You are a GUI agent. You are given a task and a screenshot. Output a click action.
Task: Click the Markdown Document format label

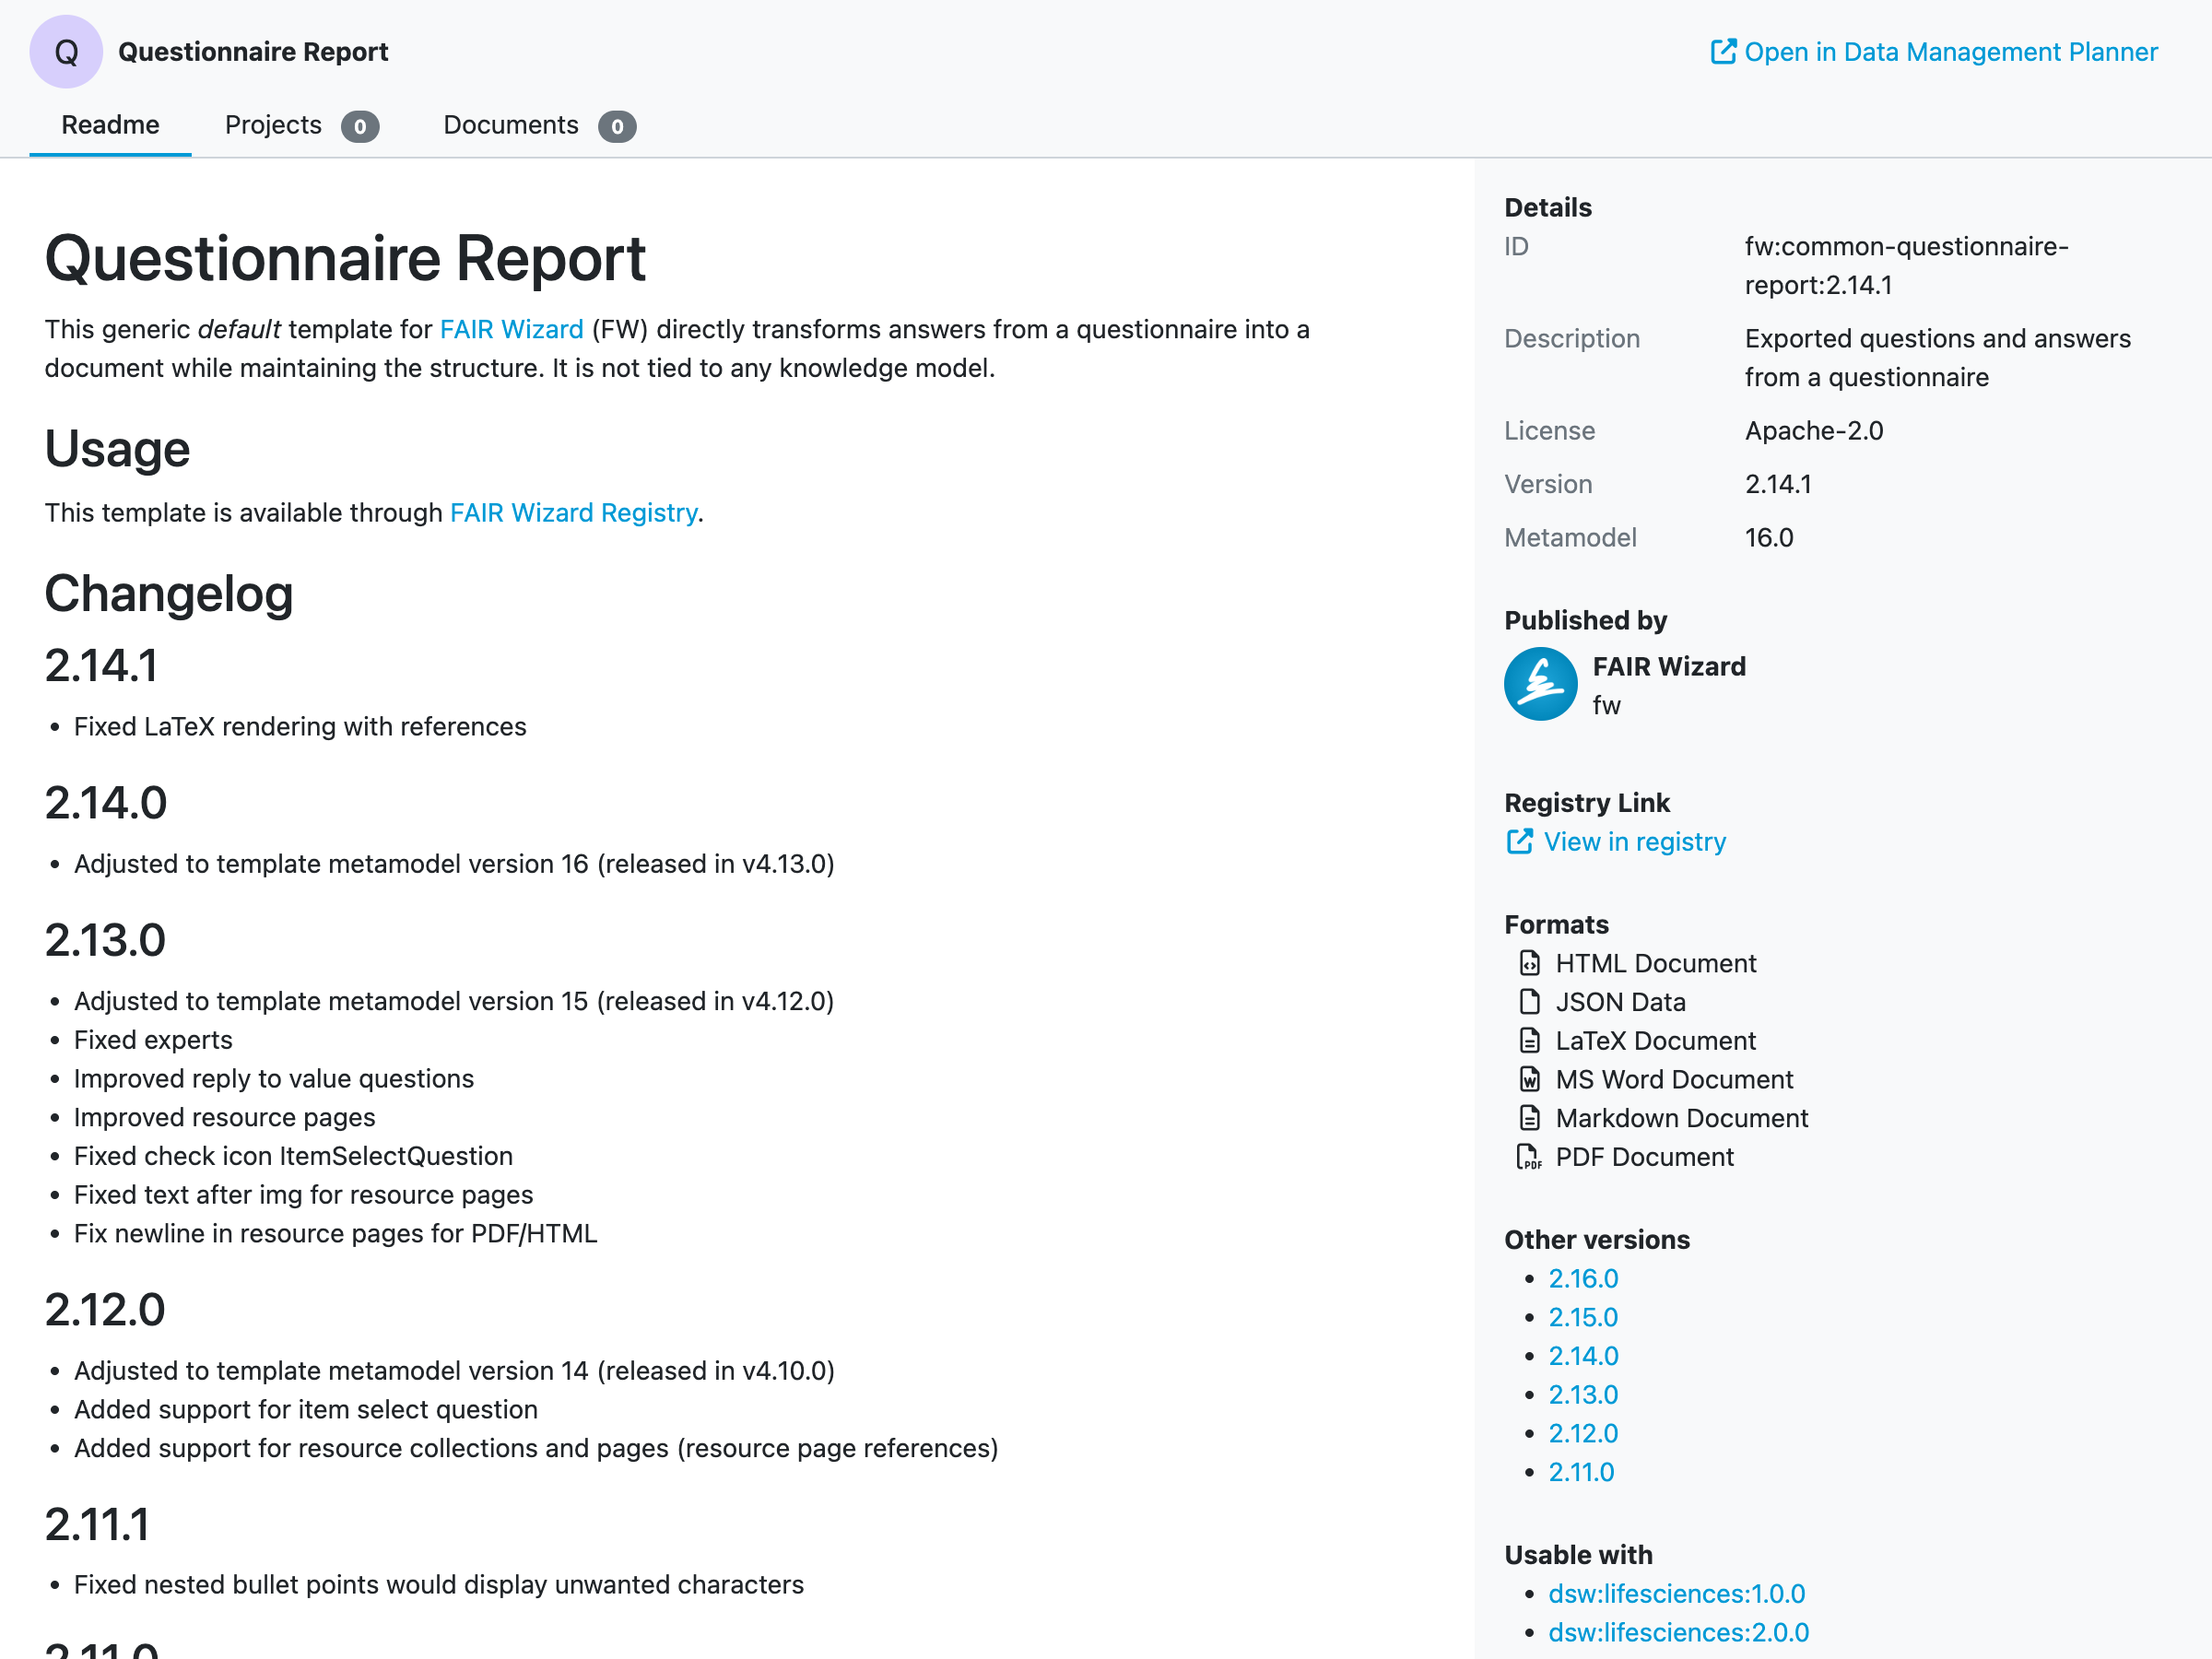click(x=1682, y=1118)
